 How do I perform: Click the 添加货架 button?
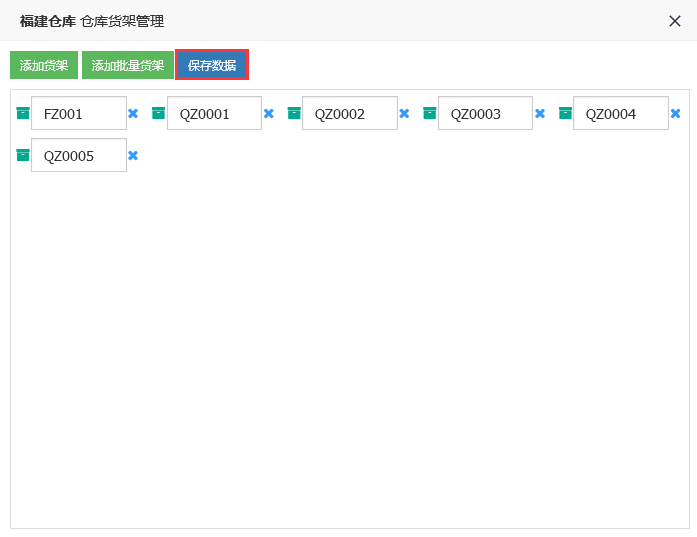pos(44,65)
